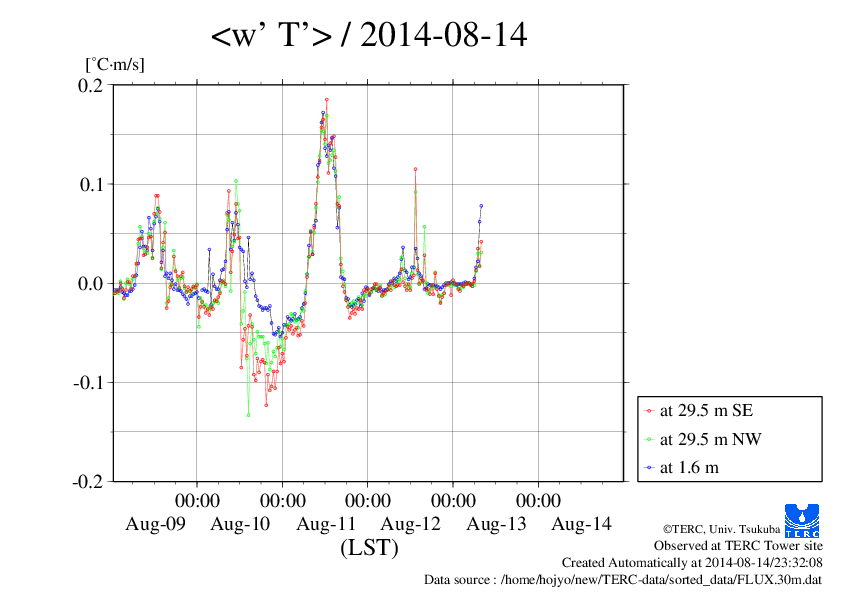Click the TERC logo icon
Image resolution: width=842 pixels, height=595 pixels.
click(x=801, y=520)
